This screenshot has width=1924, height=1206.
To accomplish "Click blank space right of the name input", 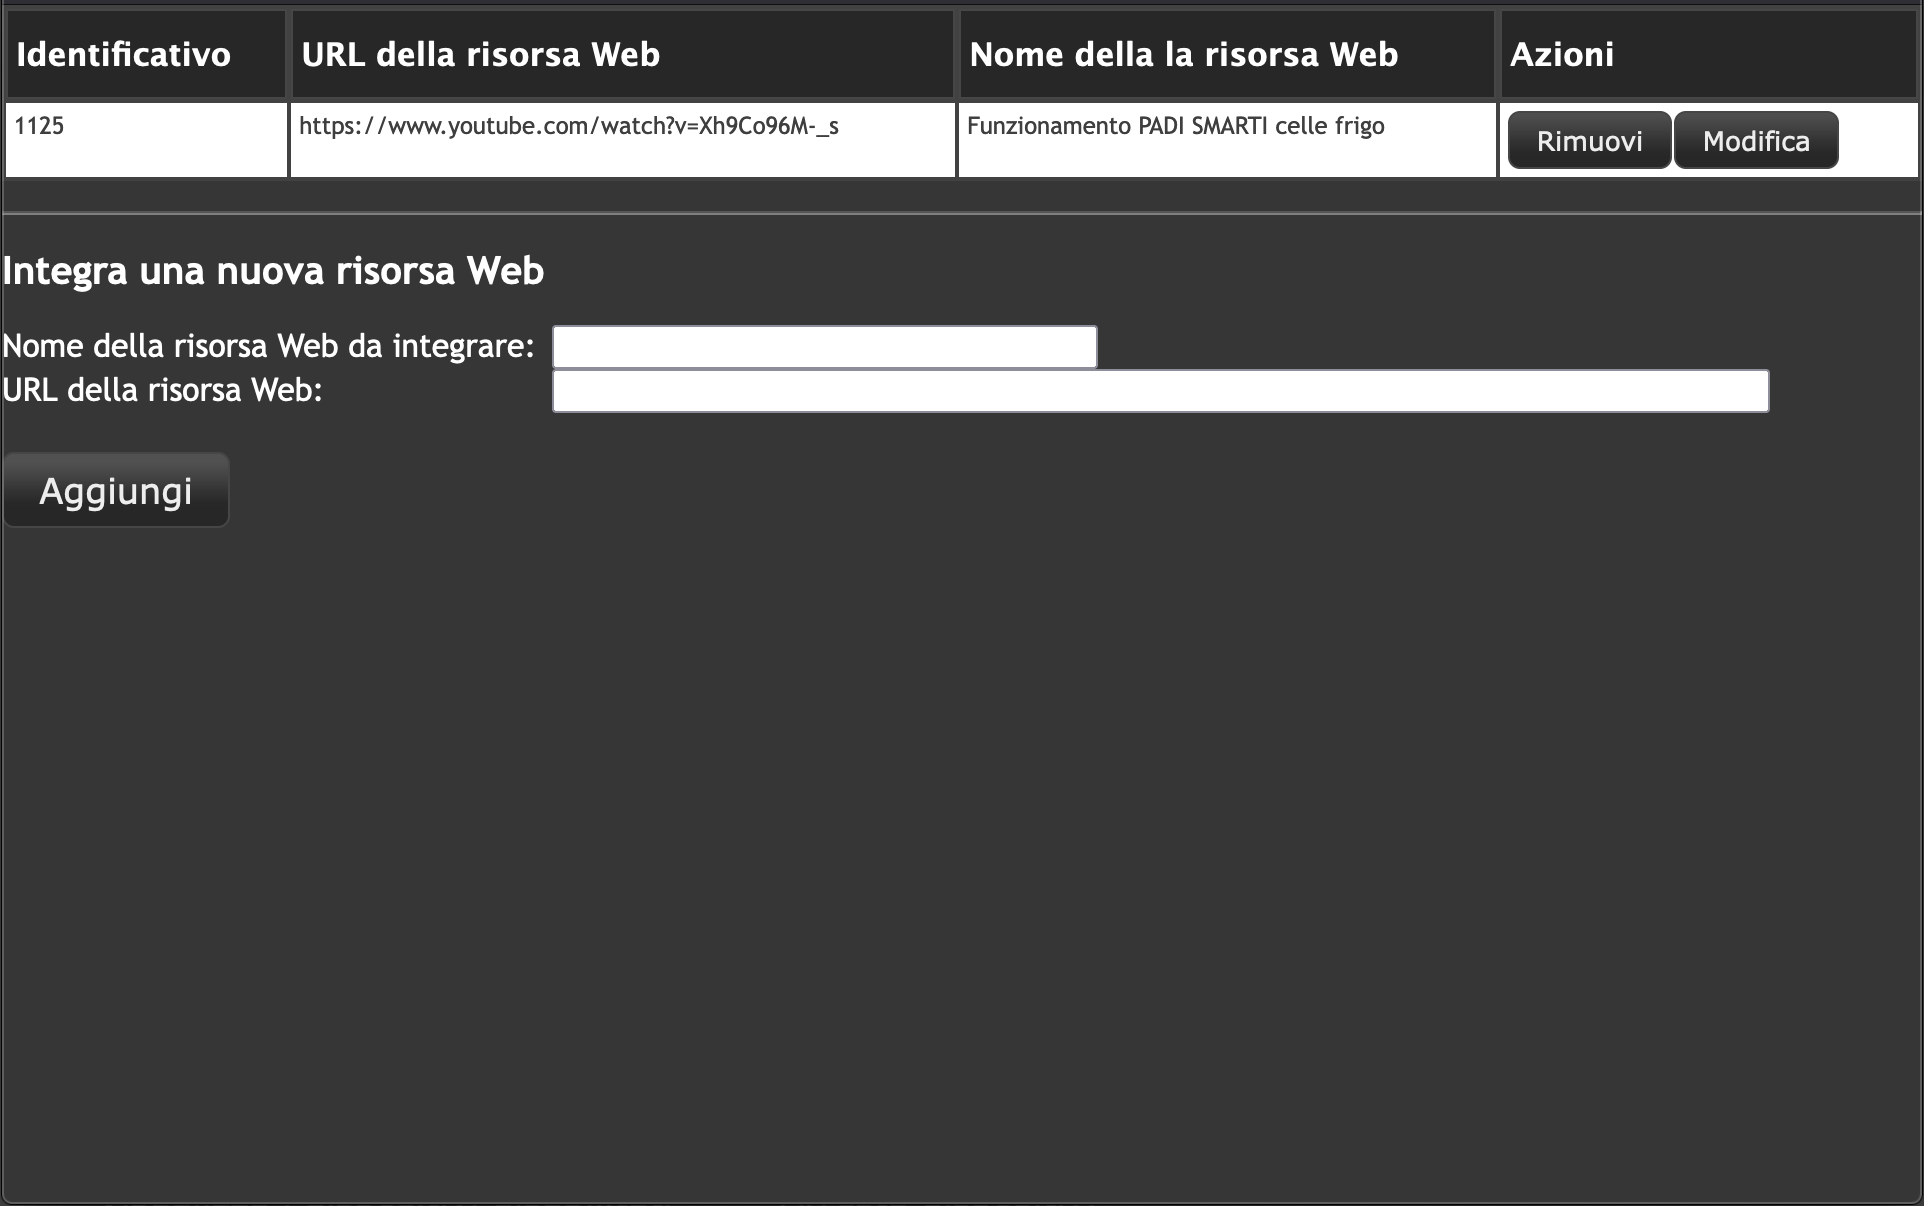I will pyautogui.click(x=1500, y=347).
